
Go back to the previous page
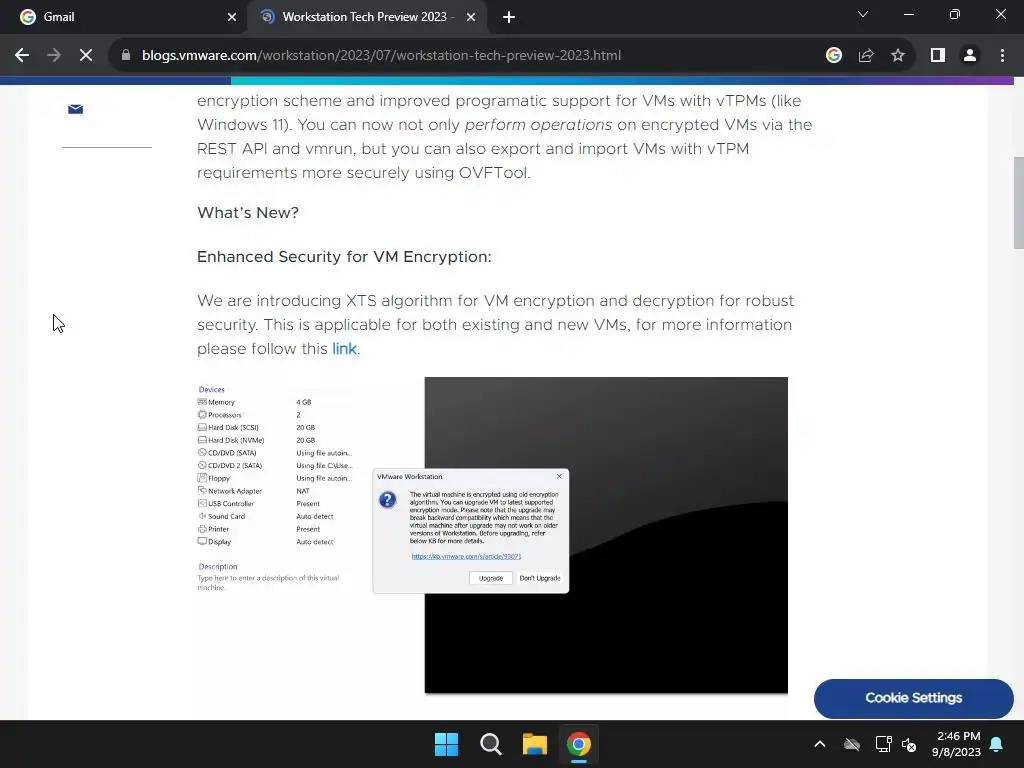(22, 56)
